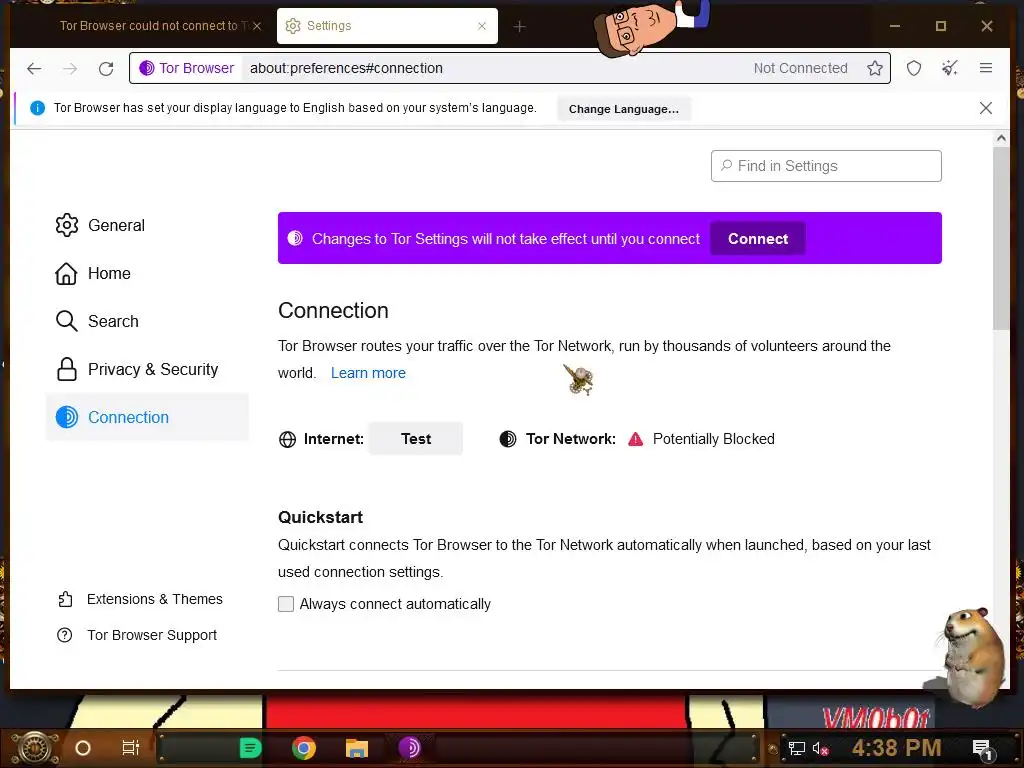The width and height of the screenshot is (1024, 768).
Task: Switch to 'Tor Browser could not connect' tab
Action: coord(152,26)
